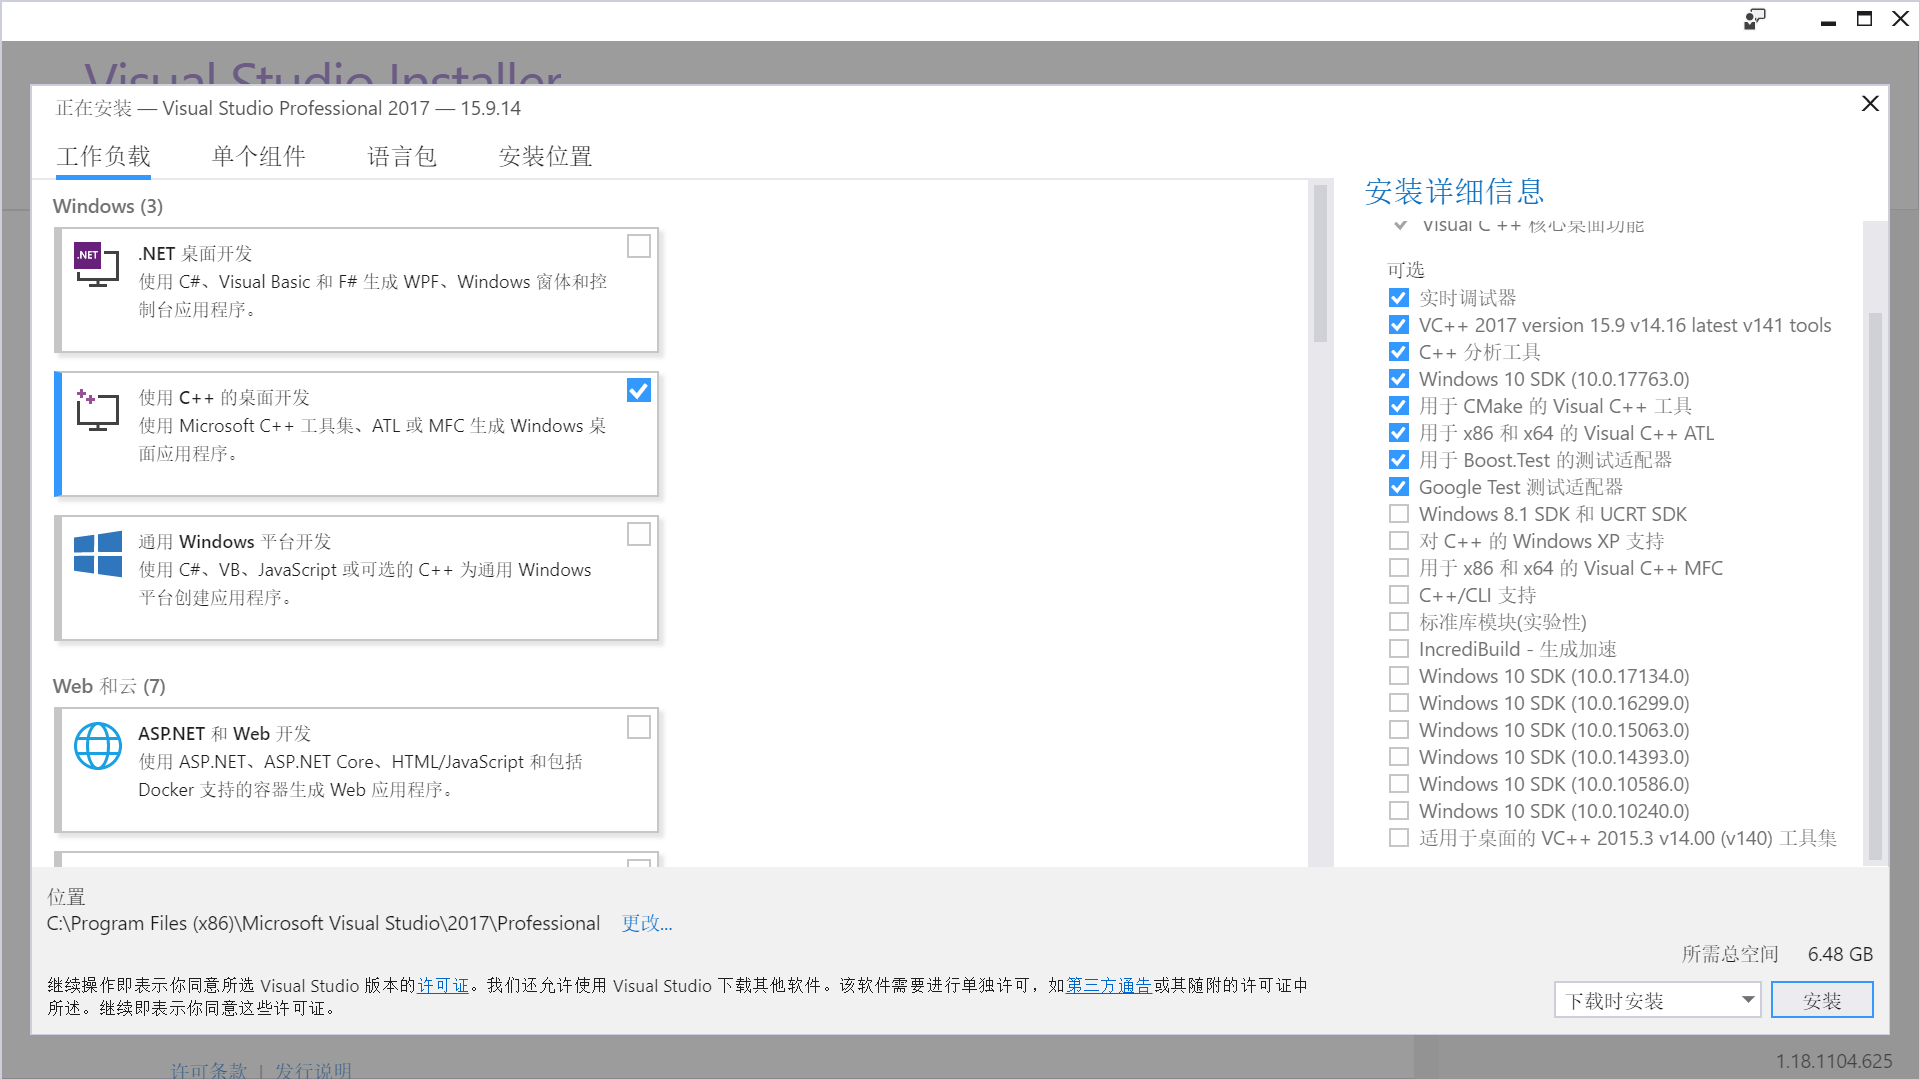The image size is (1920, 1080).
Task: Click 更改... to change install location
Action: tap(647, 923)
